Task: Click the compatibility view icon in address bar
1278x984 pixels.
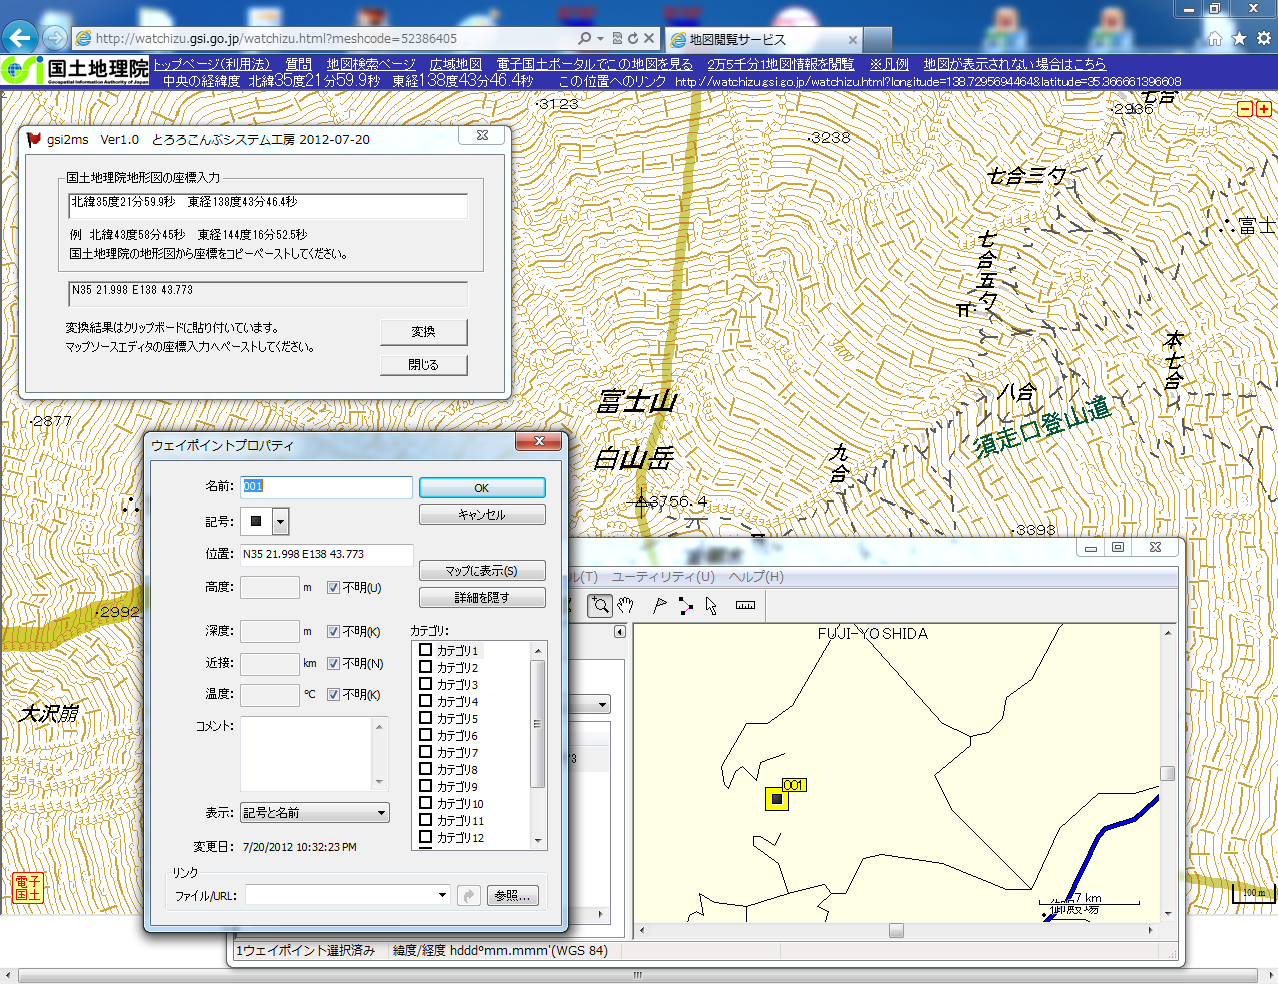Action: point(617,38)
